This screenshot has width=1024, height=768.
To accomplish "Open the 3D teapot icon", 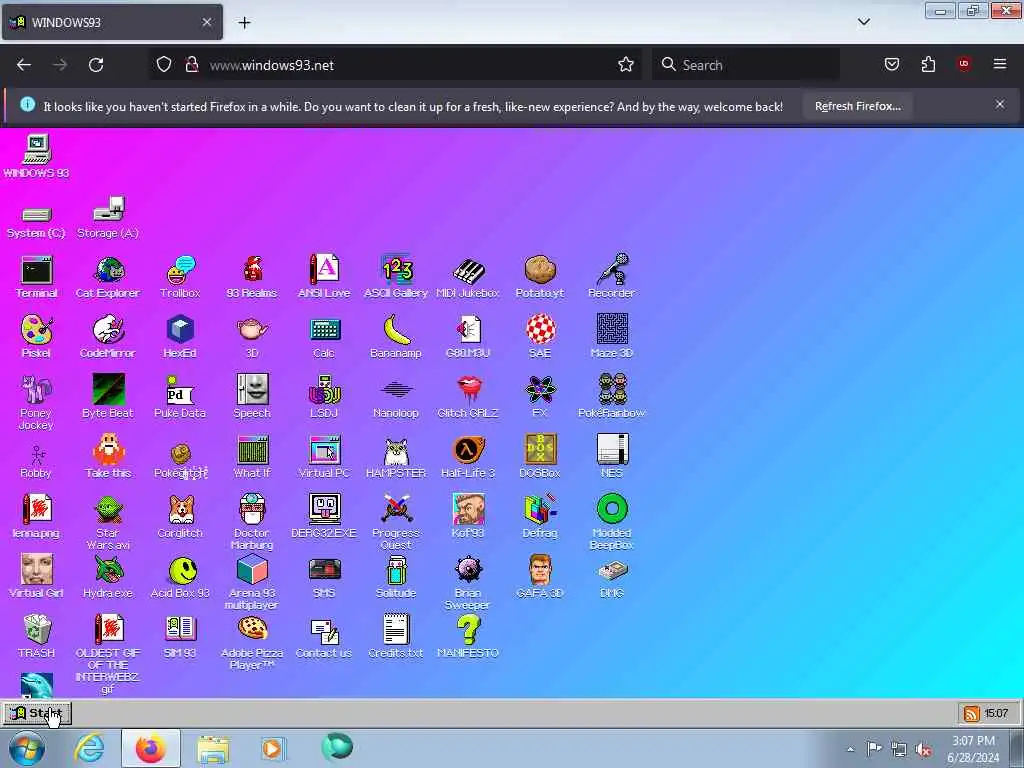I will [252, 336].
